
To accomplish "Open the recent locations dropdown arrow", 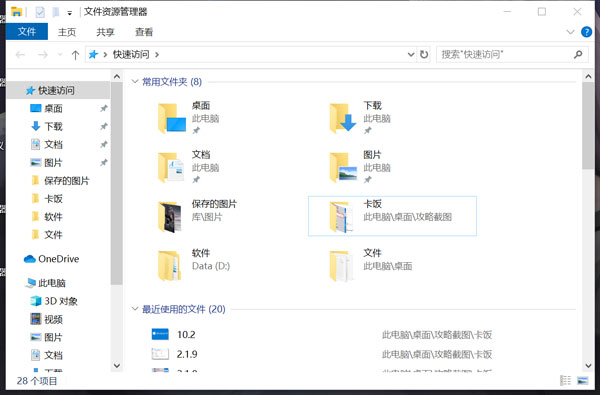I will pyautogui.click(x=60, y=55).
